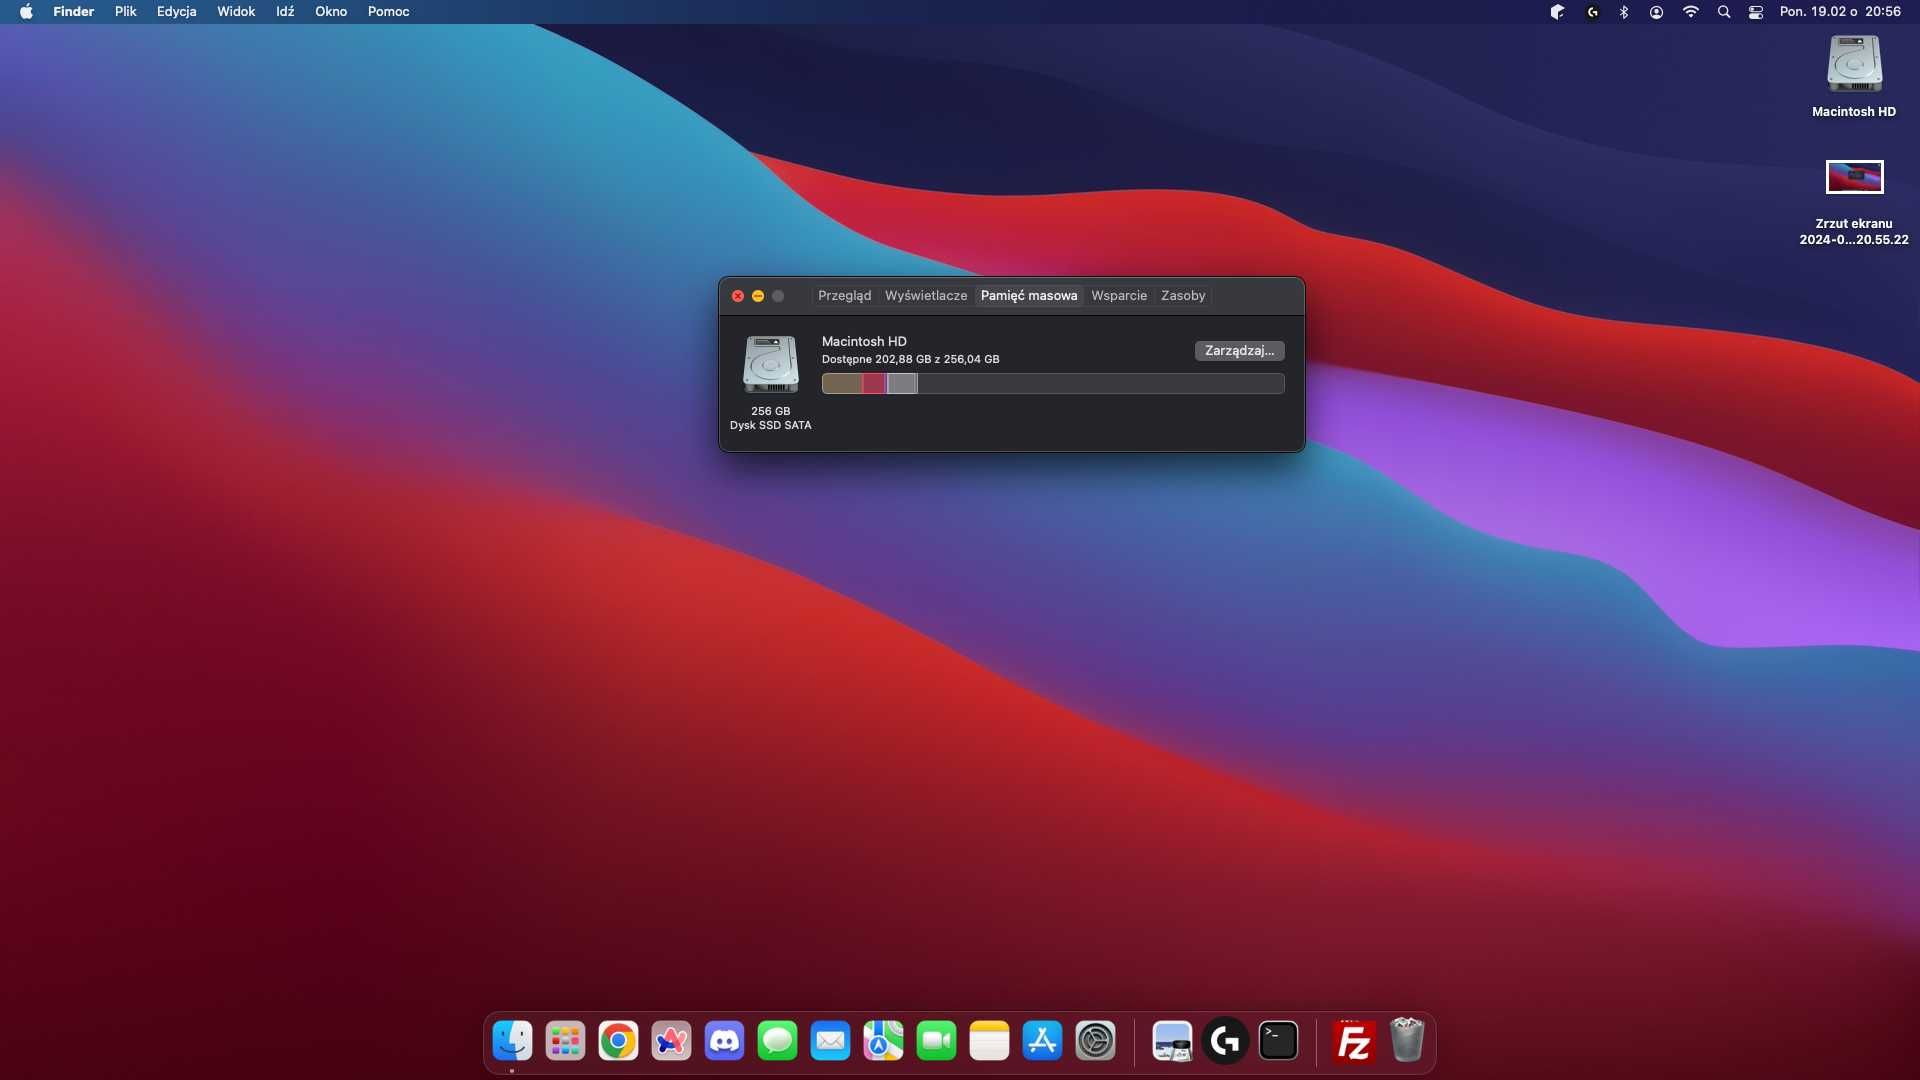The width and height of the screenshot is (1920, 1080).
Task: Select the Pamięć masowa tab
Action: pos(1029,296)
